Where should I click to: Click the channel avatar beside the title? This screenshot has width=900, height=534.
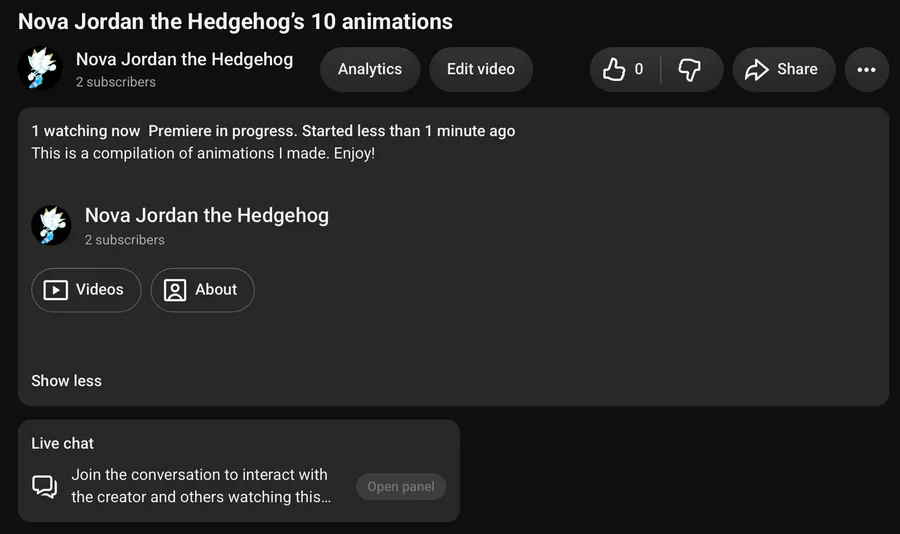[x=40, y=69]
